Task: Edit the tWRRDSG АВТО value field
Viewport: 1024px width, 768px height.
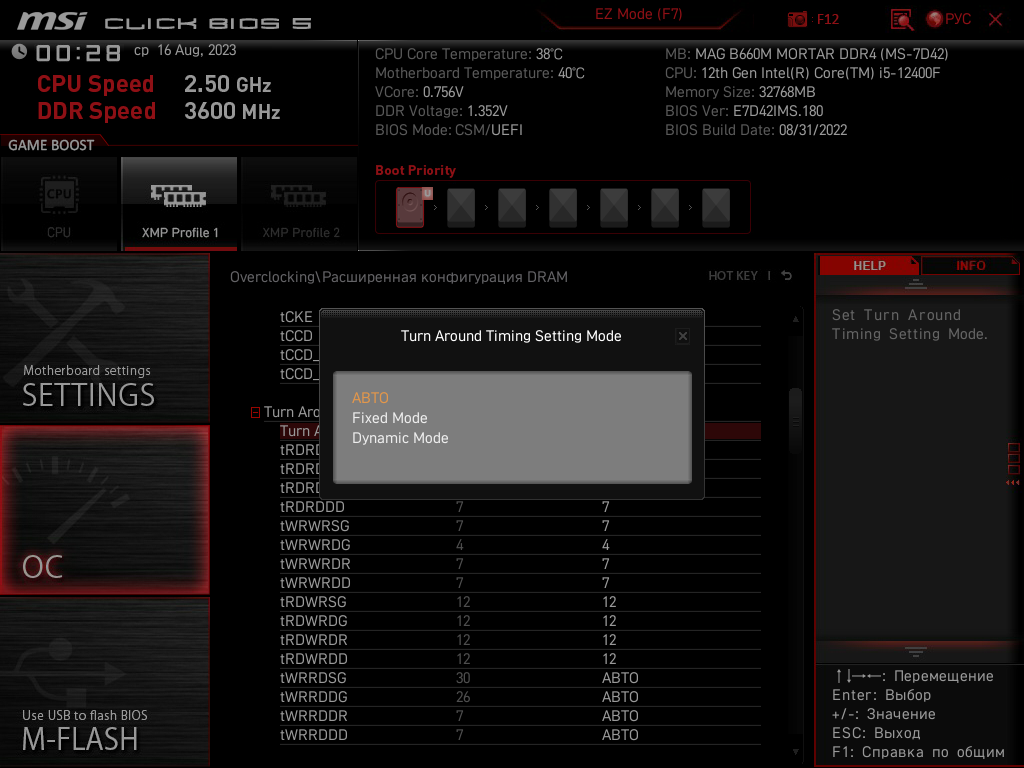Action: (x=620, y=678)
